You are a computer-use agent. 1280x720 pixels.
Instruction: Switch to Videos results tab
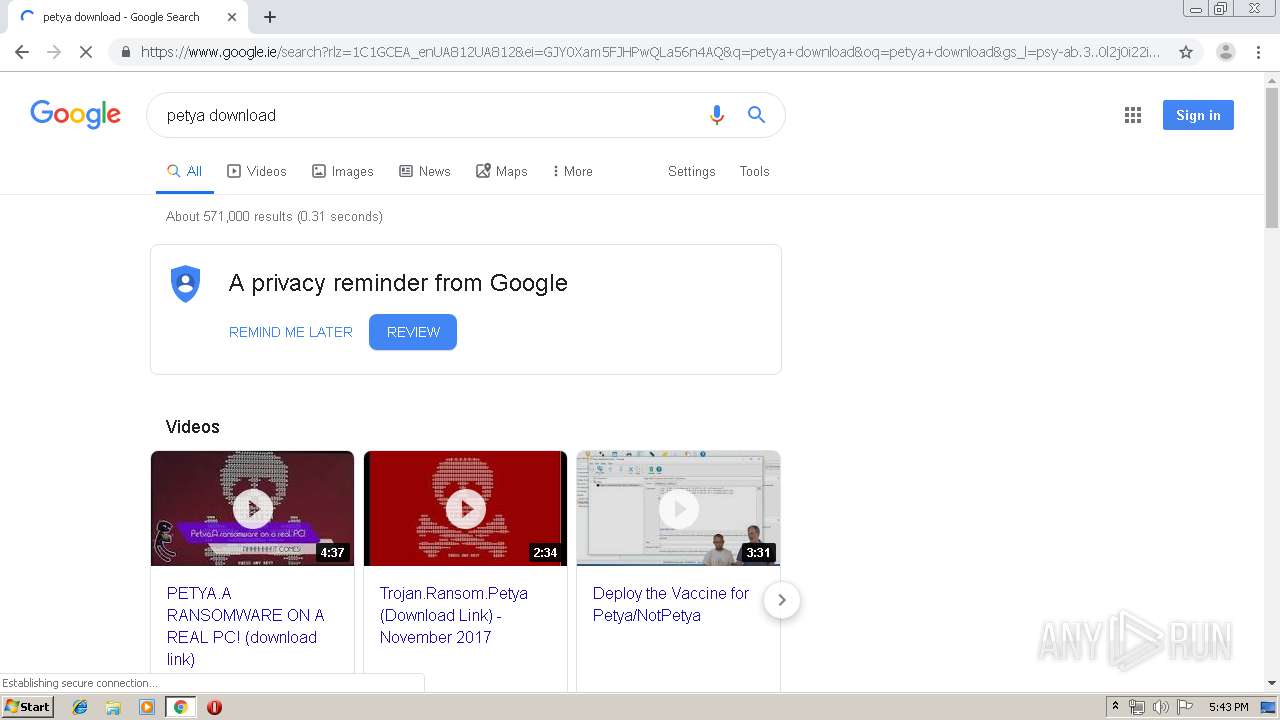(x=257, y=171)
